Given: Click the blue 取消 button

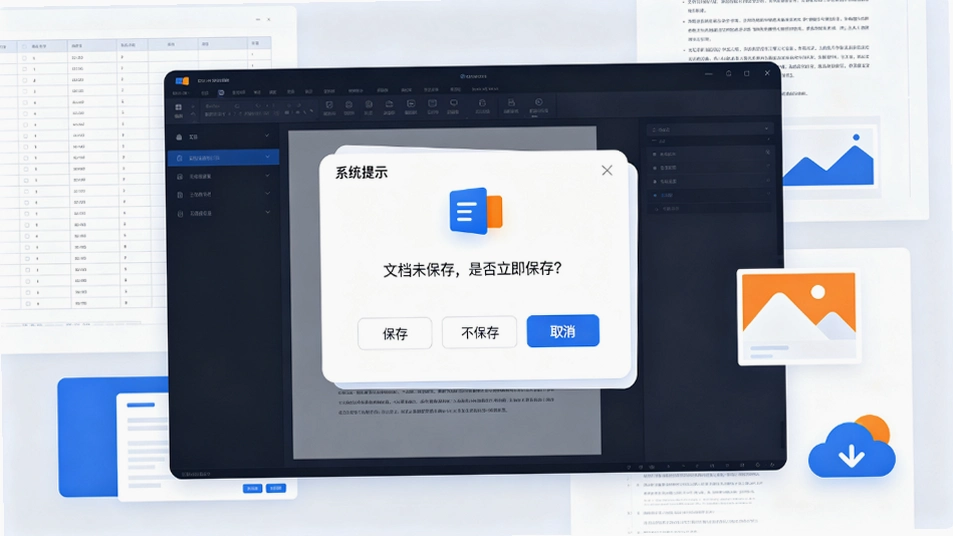Looking at the screenshot, I should pyautogui.click(x=563, y=331).
